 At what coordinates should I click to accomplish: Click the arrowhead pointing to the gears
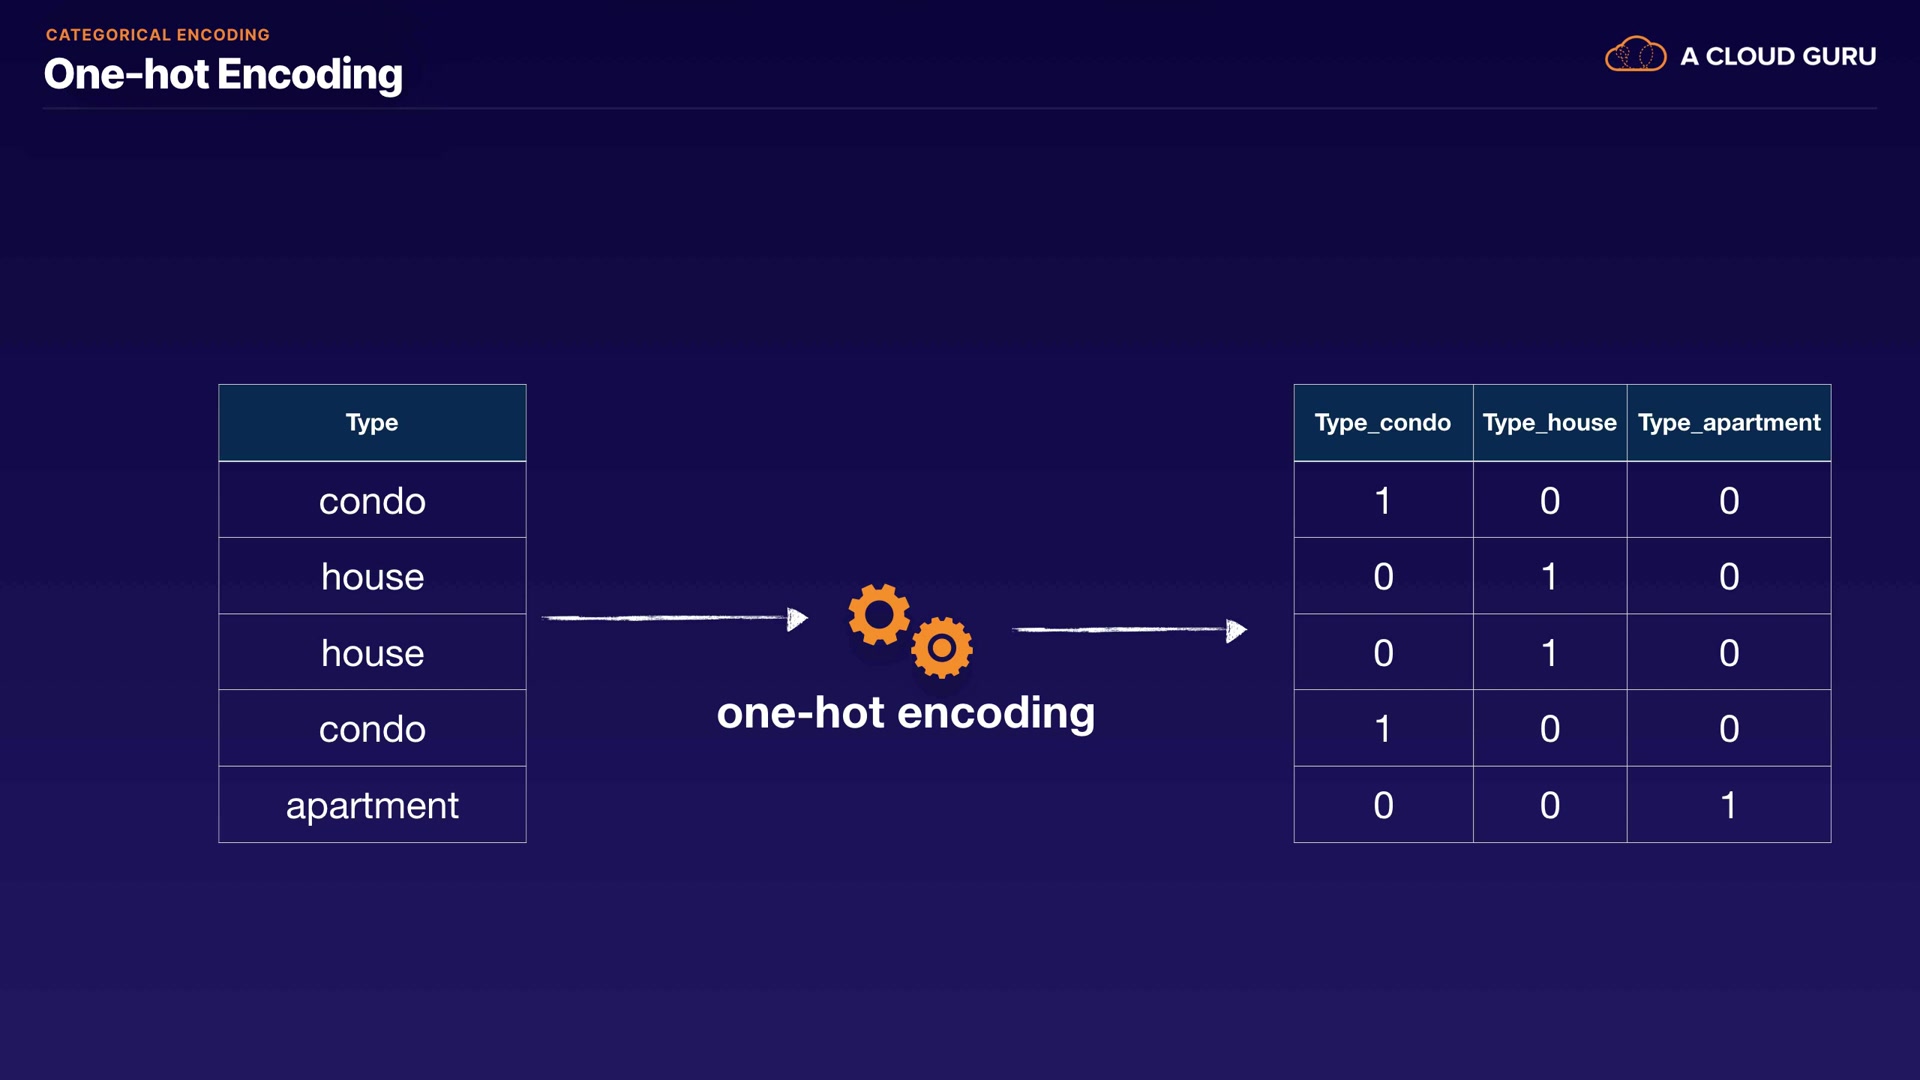pyautogui.click(x=797, y=619)
